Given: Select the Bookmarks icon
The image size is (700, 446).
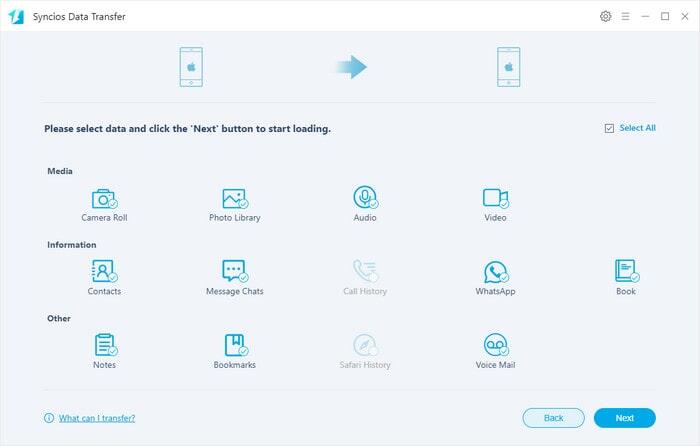Looking at the screenshot, I should 234,345.
